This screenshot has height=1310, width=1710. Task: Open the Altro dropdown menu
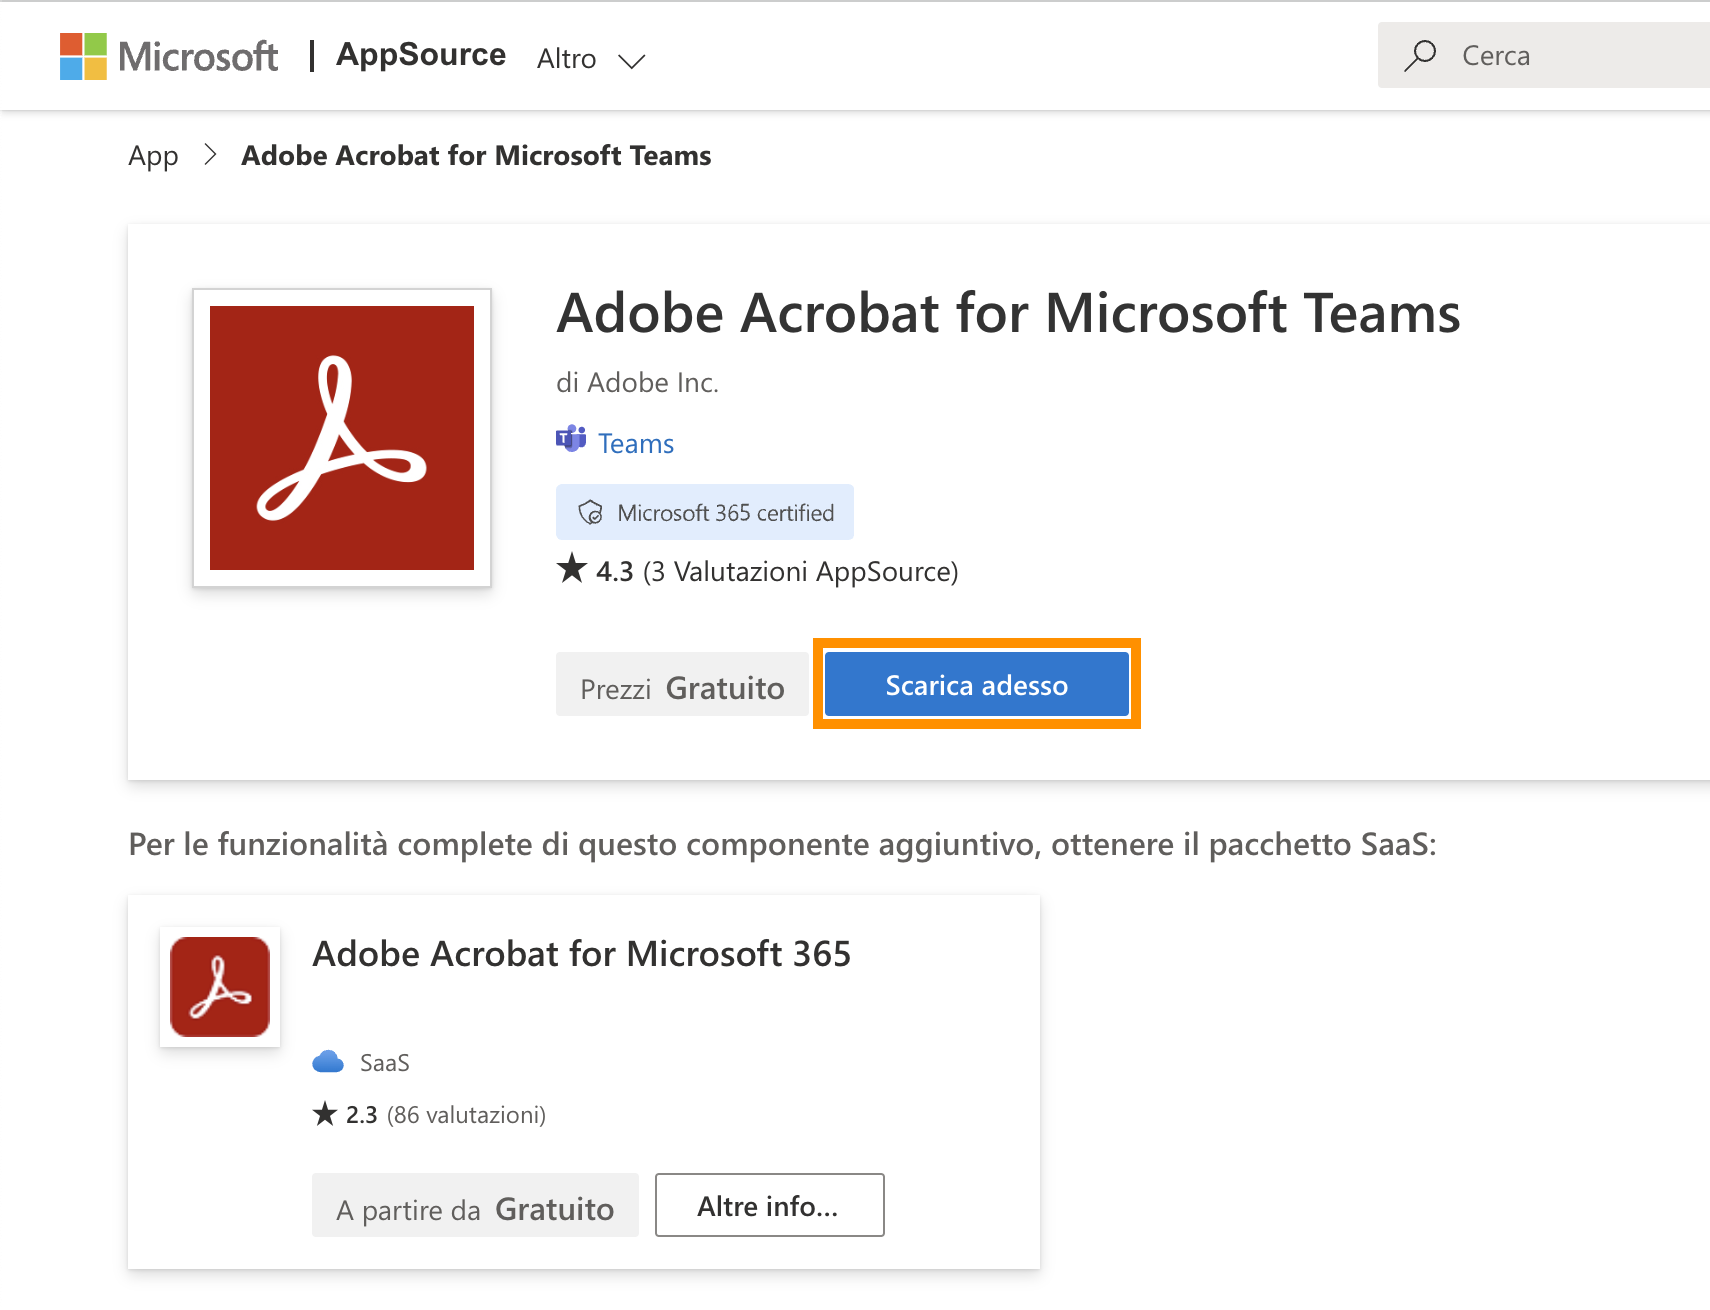tap(566, 58)
